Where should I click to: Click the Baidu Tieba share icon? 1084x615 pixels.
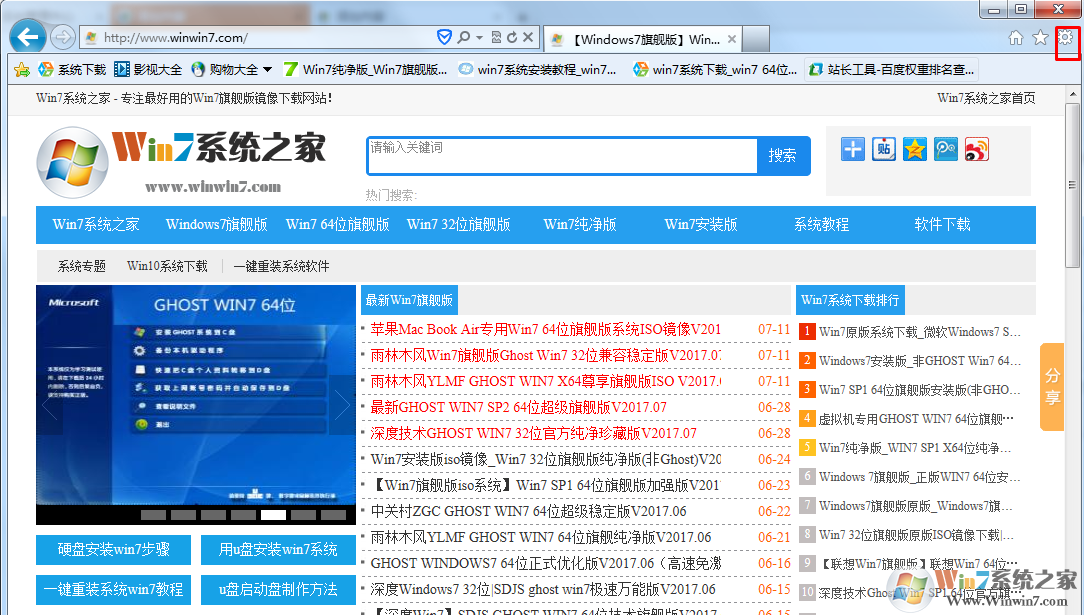pyautogui.click(x=884, y=149)
